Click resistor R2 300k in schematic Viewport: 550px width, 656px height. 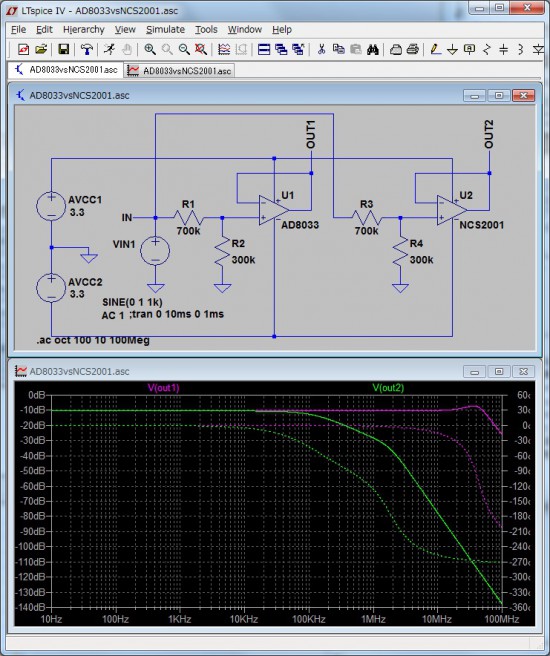222,251
